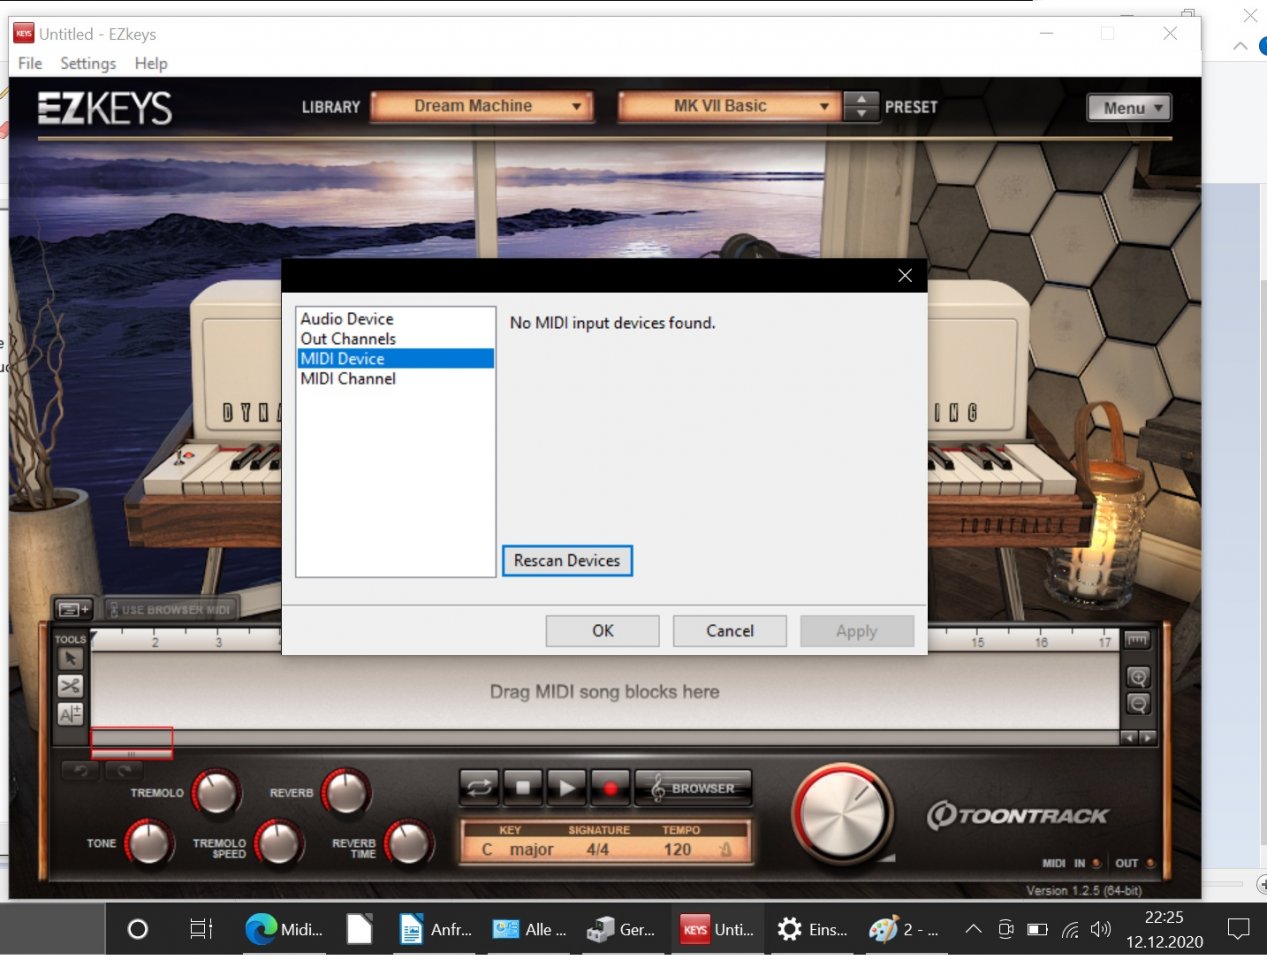The height and width of the screenshot is (960, 1267).
Task: Click the undo arrow button
Action: pos(81,770)
